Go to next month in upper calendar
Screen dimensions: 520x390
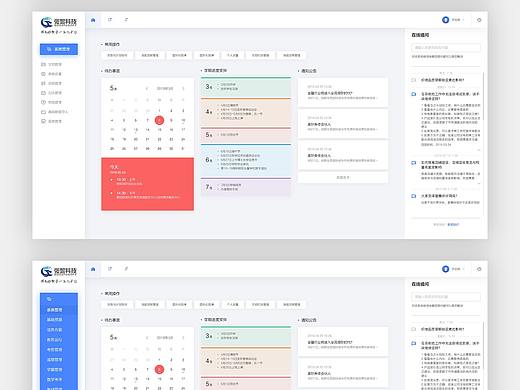pos(183,89)
